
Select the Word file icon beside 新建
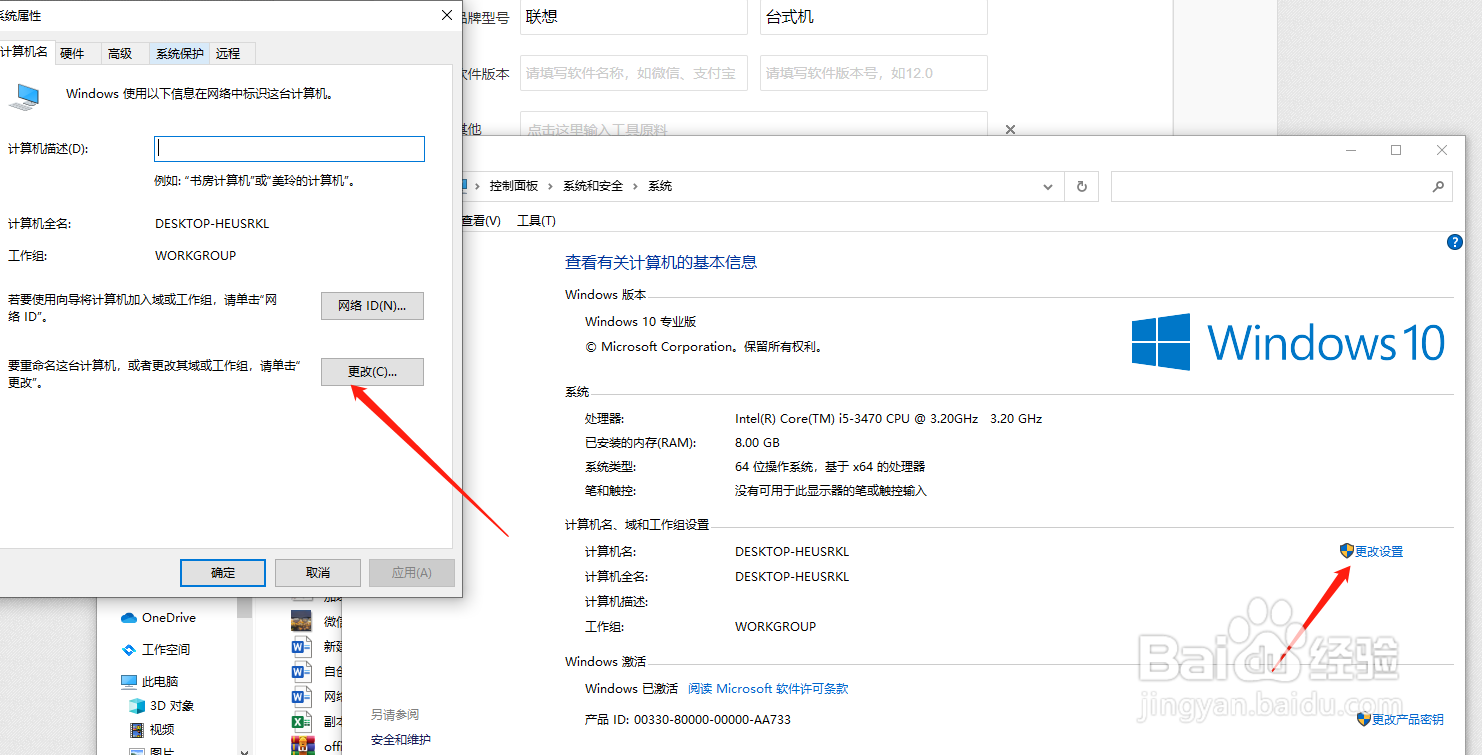pos(301,646)
